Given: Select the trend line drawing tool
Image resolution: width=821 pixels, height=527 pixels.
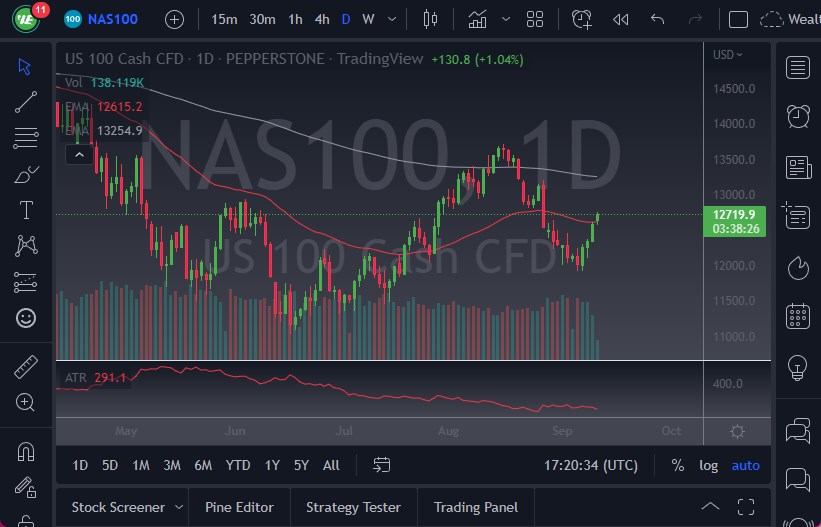Looking at the screenshot, I should pyautogui.click(x=26, y=102).
